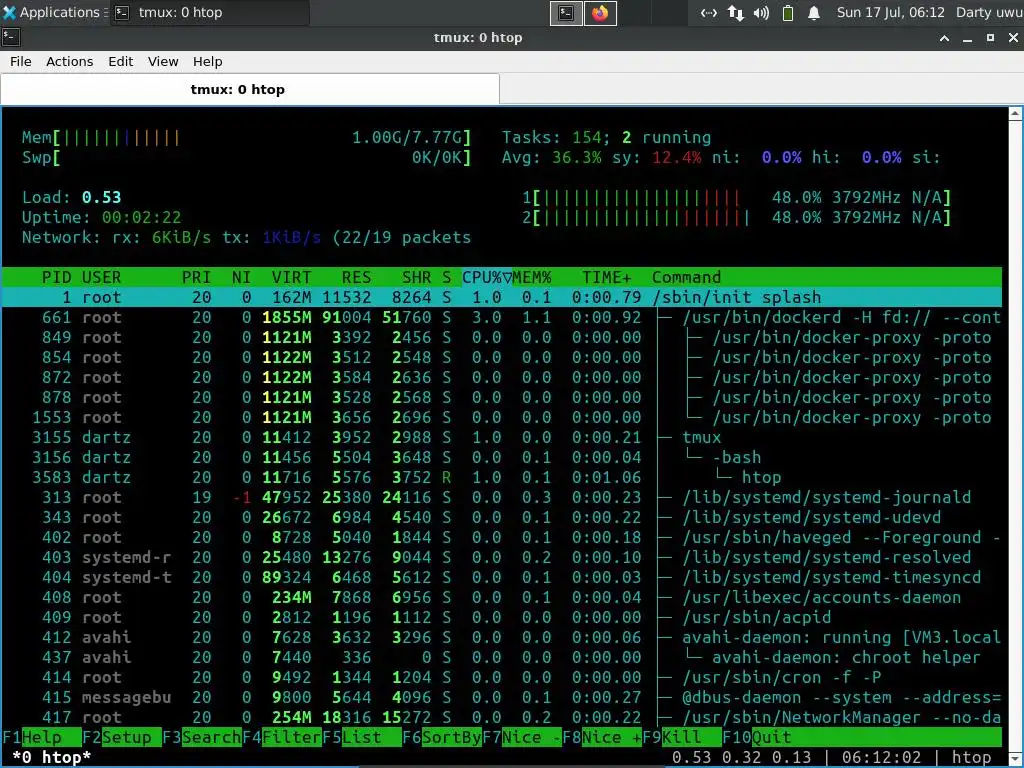Click the F4 Filter function button
Viewport: 1024px width, 768px height.
click(x=282, y=737)
